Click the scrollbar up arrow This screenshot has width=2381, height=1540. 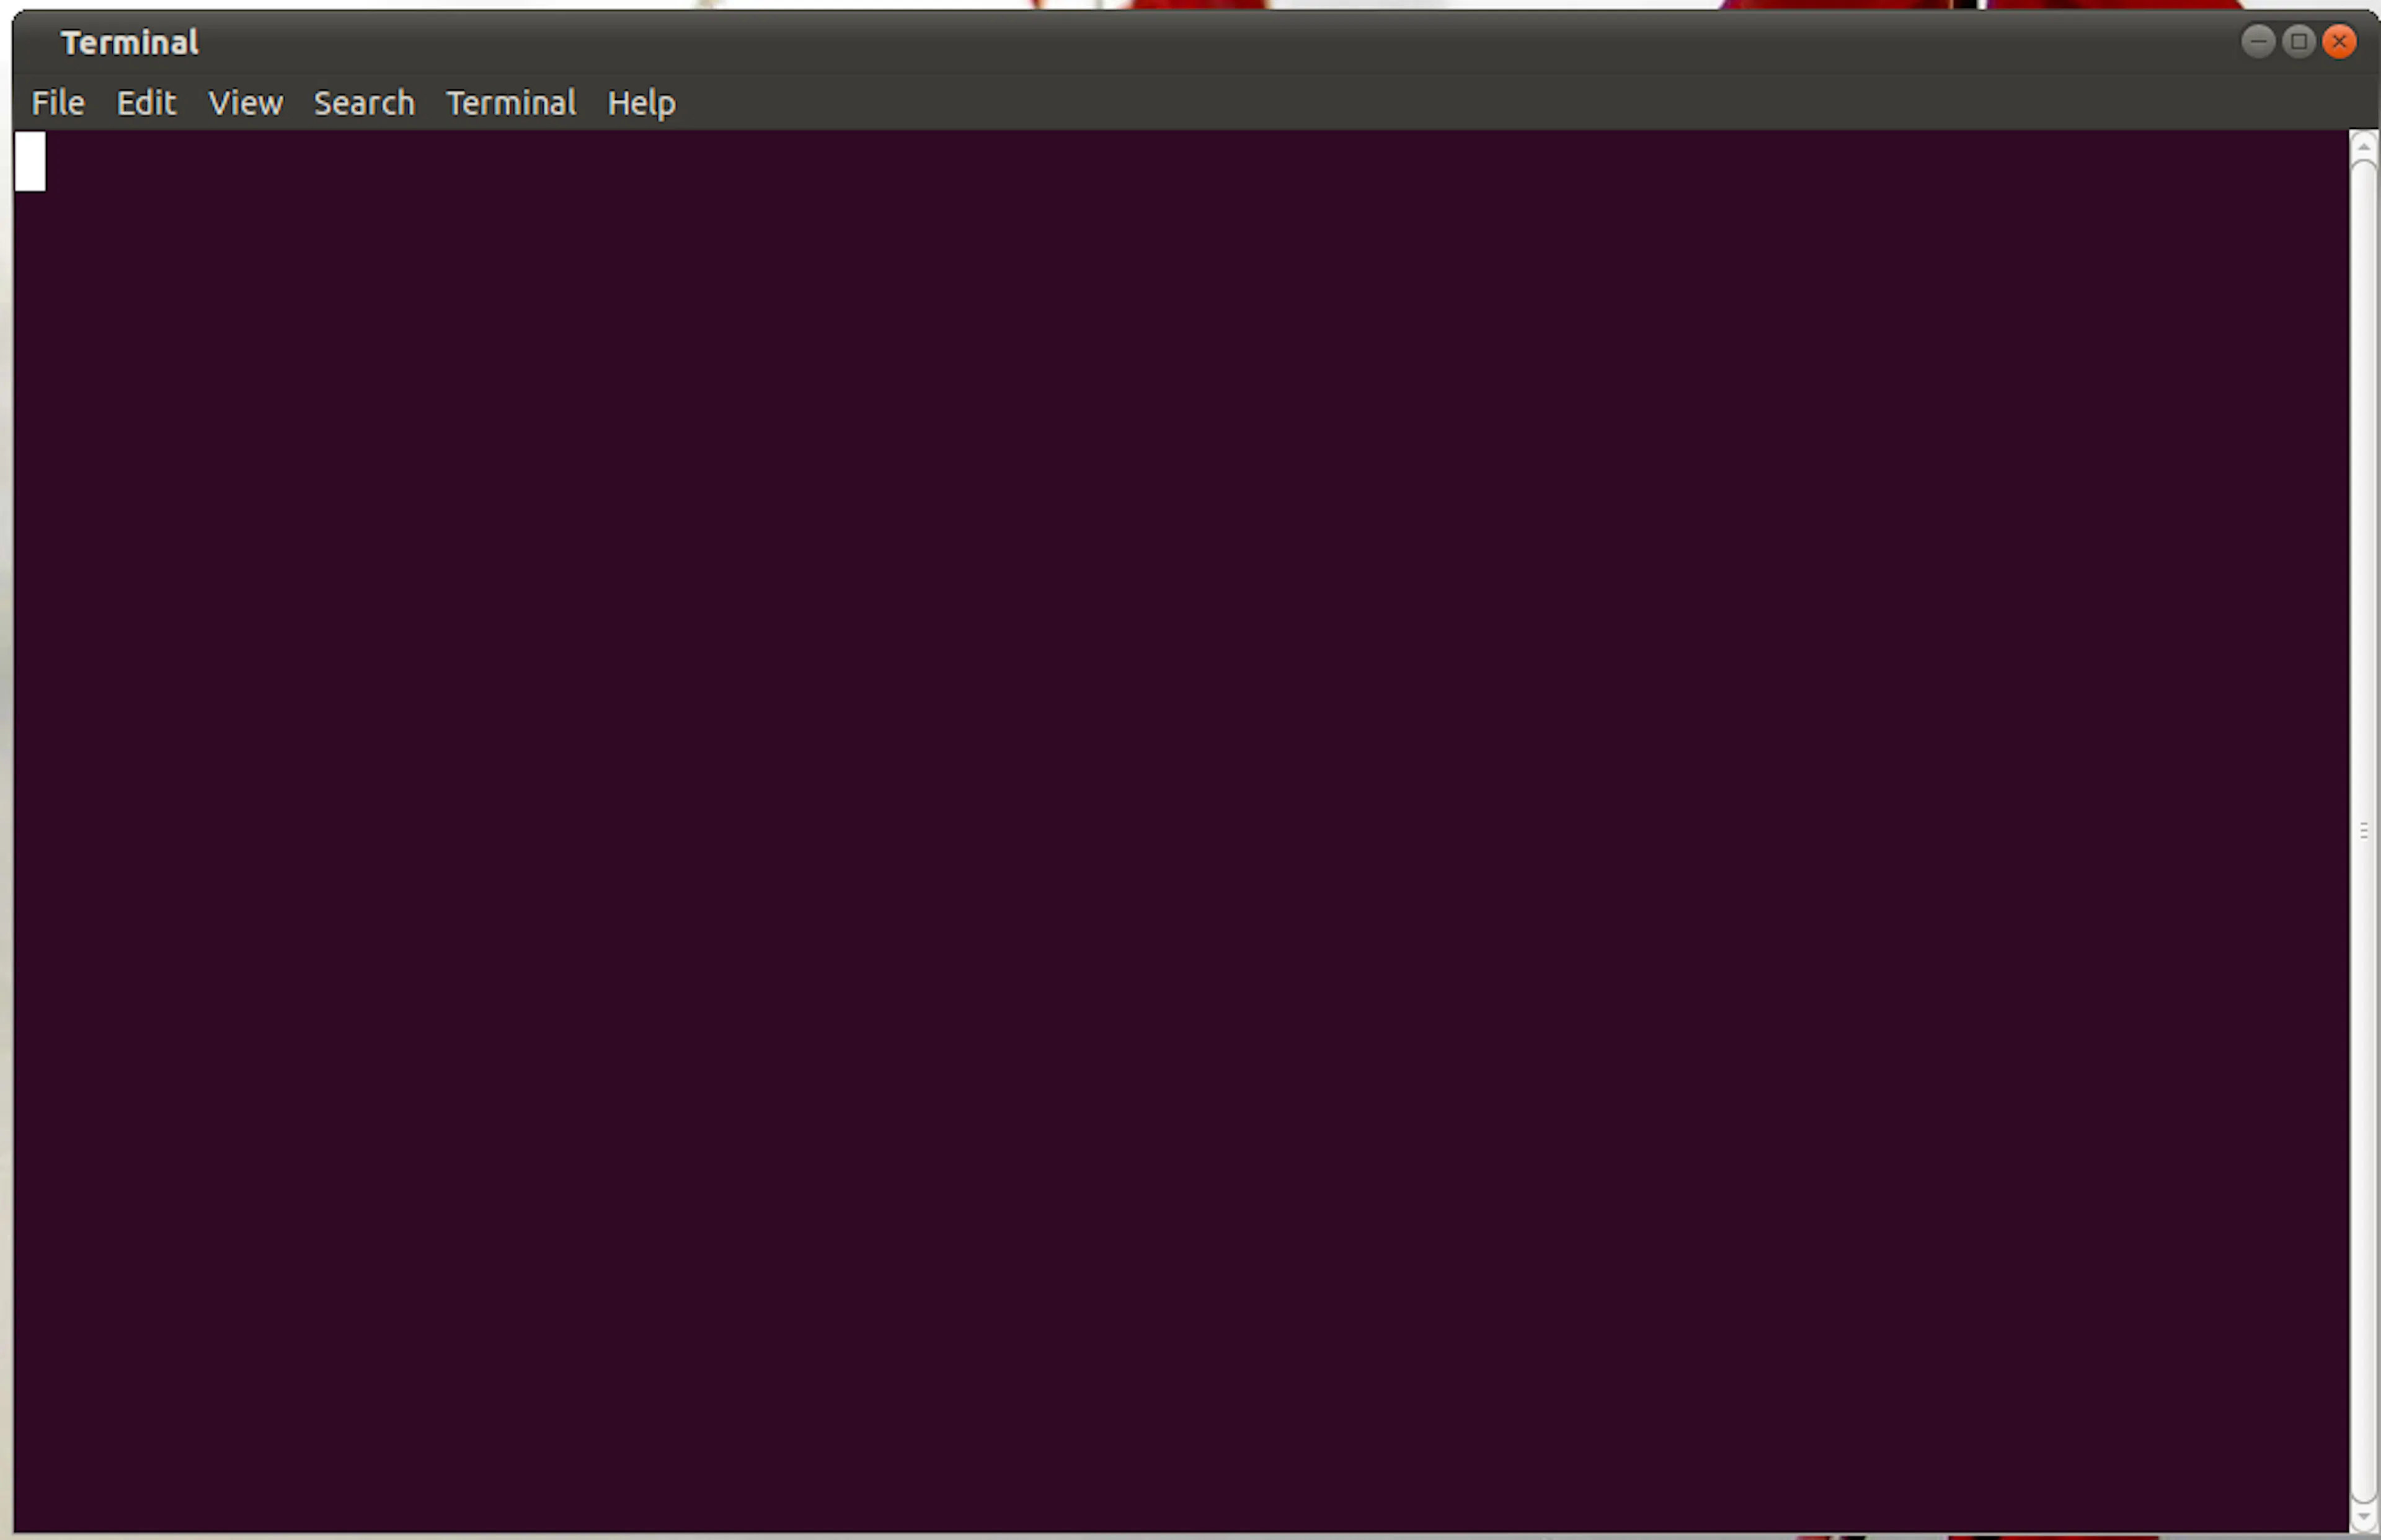[x=2363, y=145]
